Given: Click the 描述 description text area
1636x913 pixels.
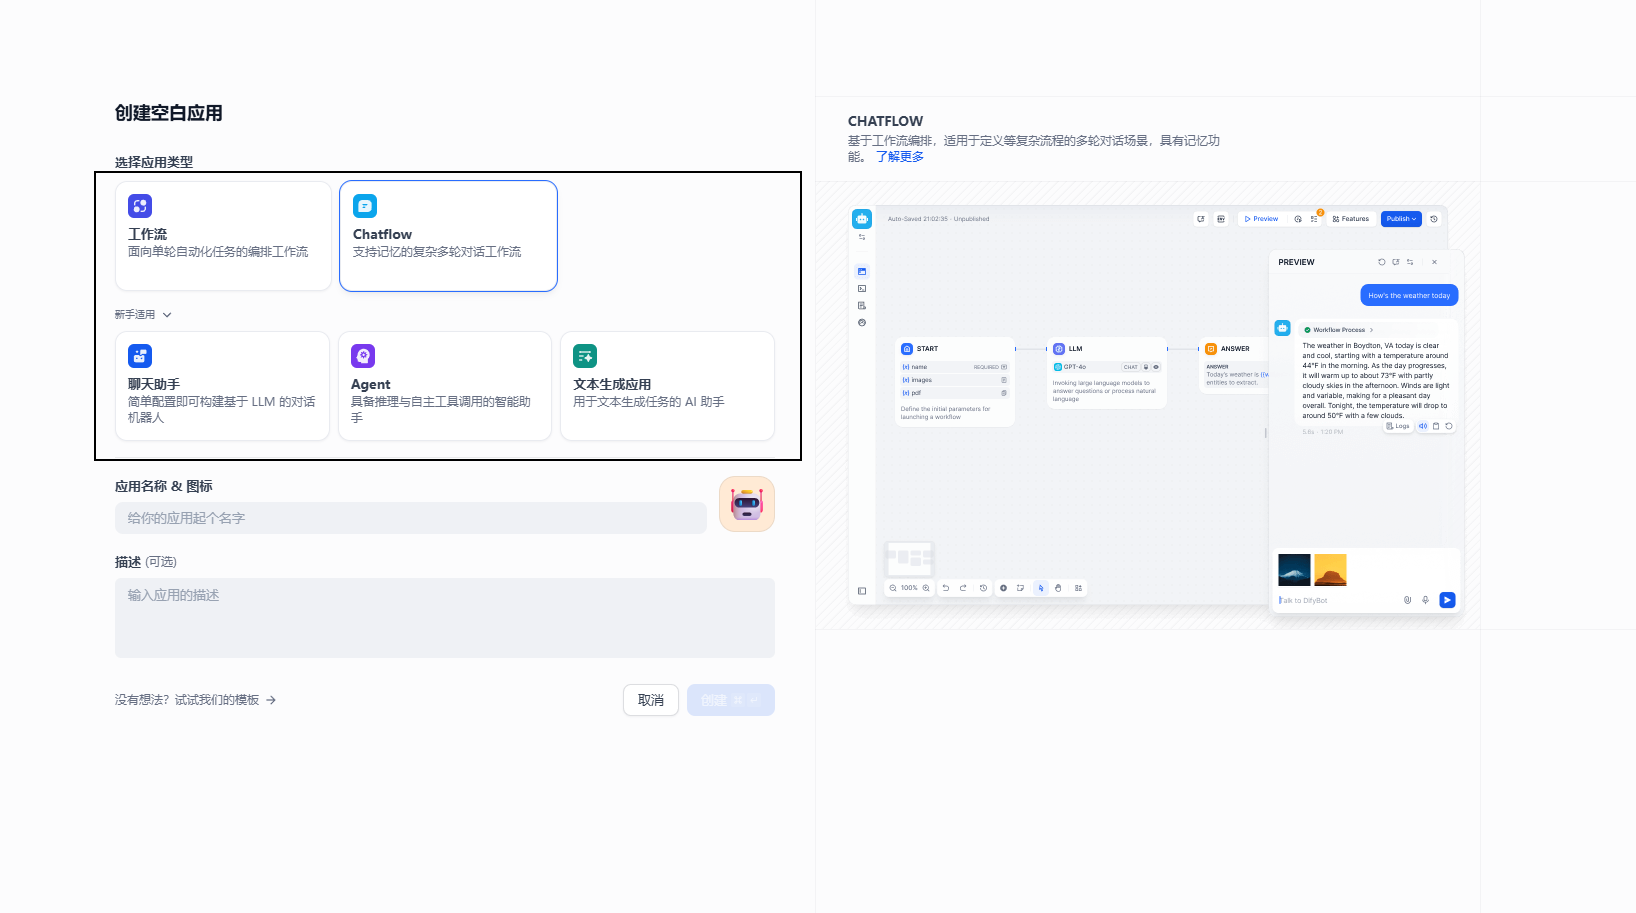Looking at the screenshot, I should pyautogui.click(x=444, y=617).
